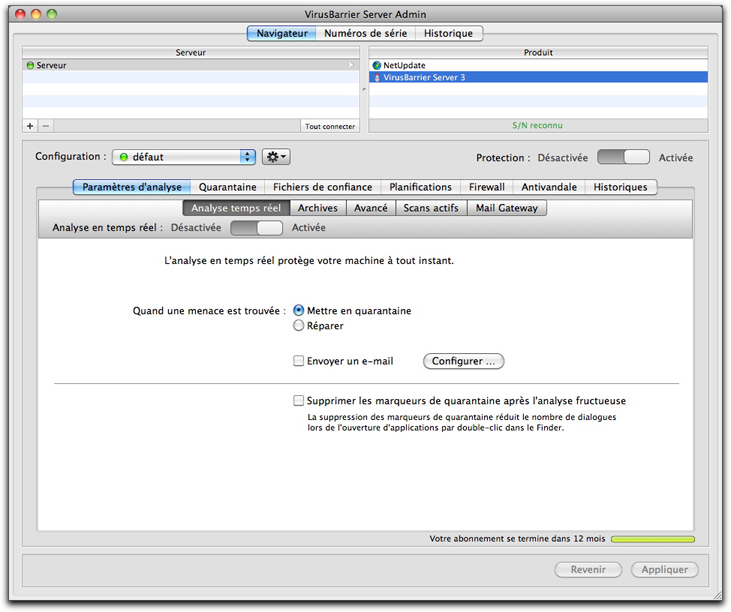Click the splitter handle between the lists

364,89
